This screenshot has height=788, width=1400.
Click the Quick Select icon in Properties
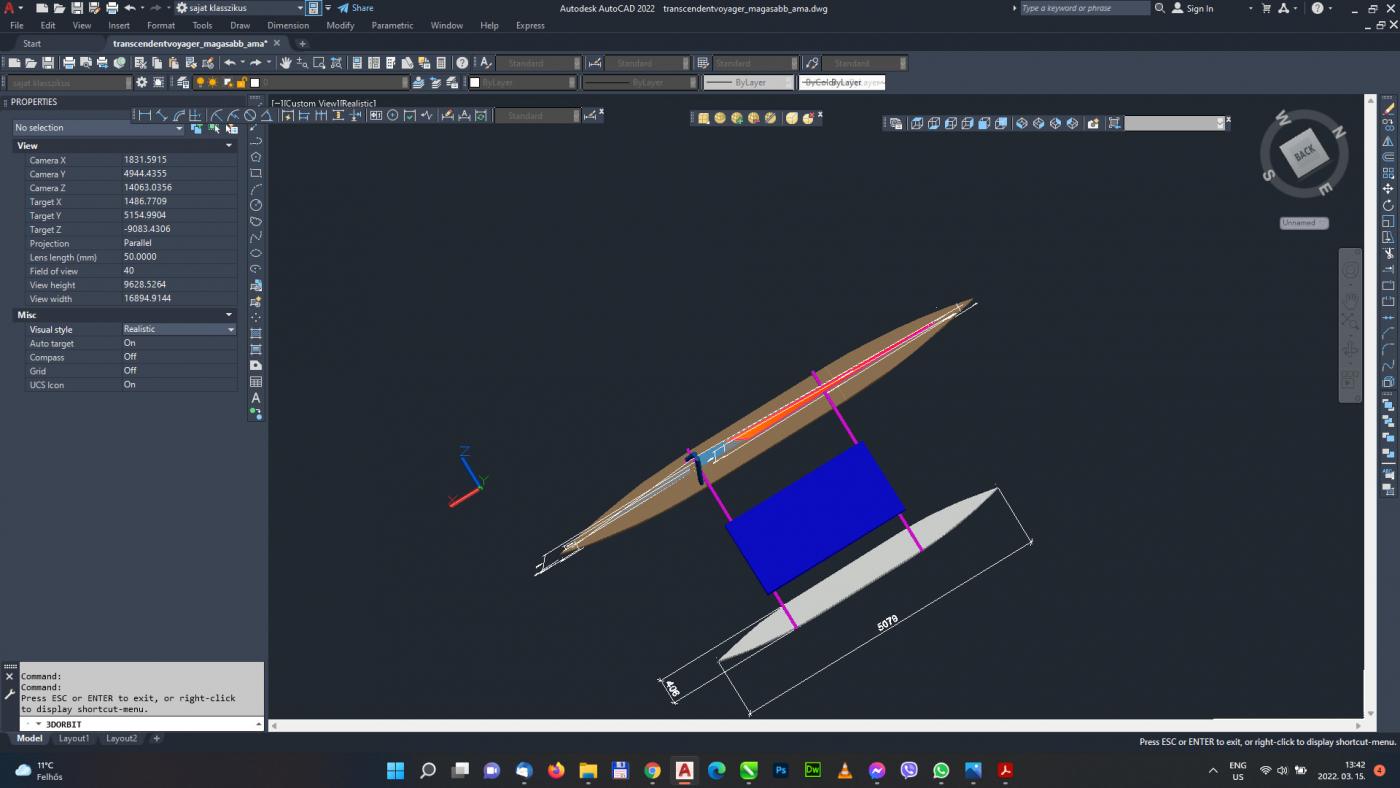click(232, 128)
